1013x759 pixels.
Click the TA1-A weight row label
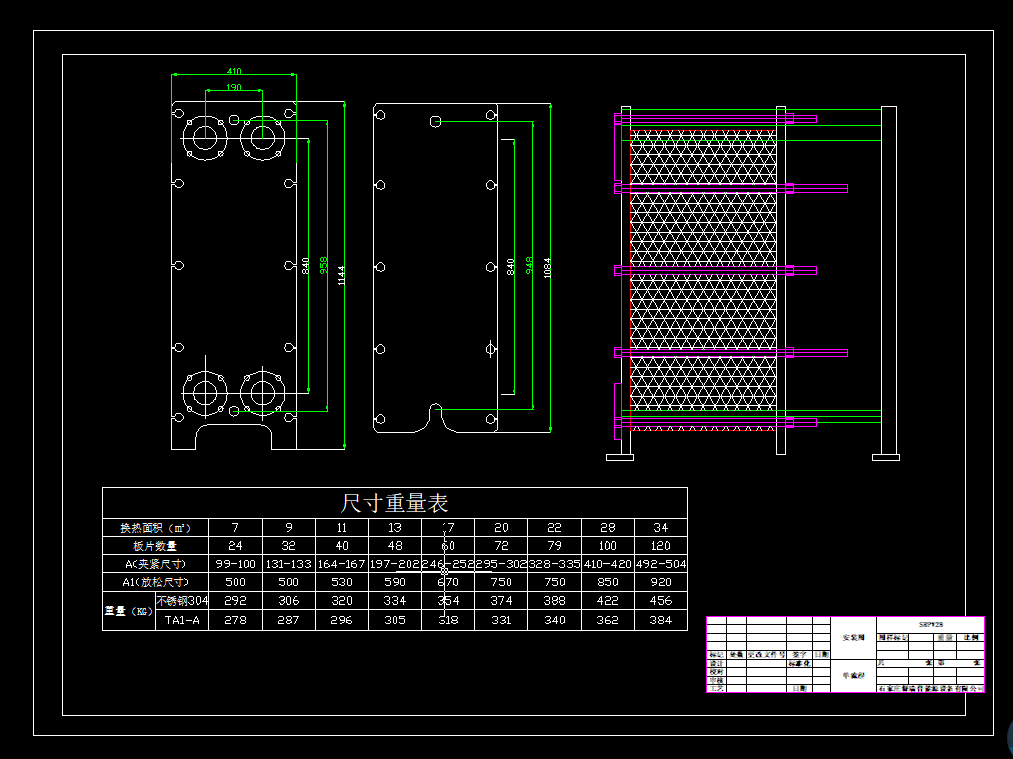tap(182, 621)
